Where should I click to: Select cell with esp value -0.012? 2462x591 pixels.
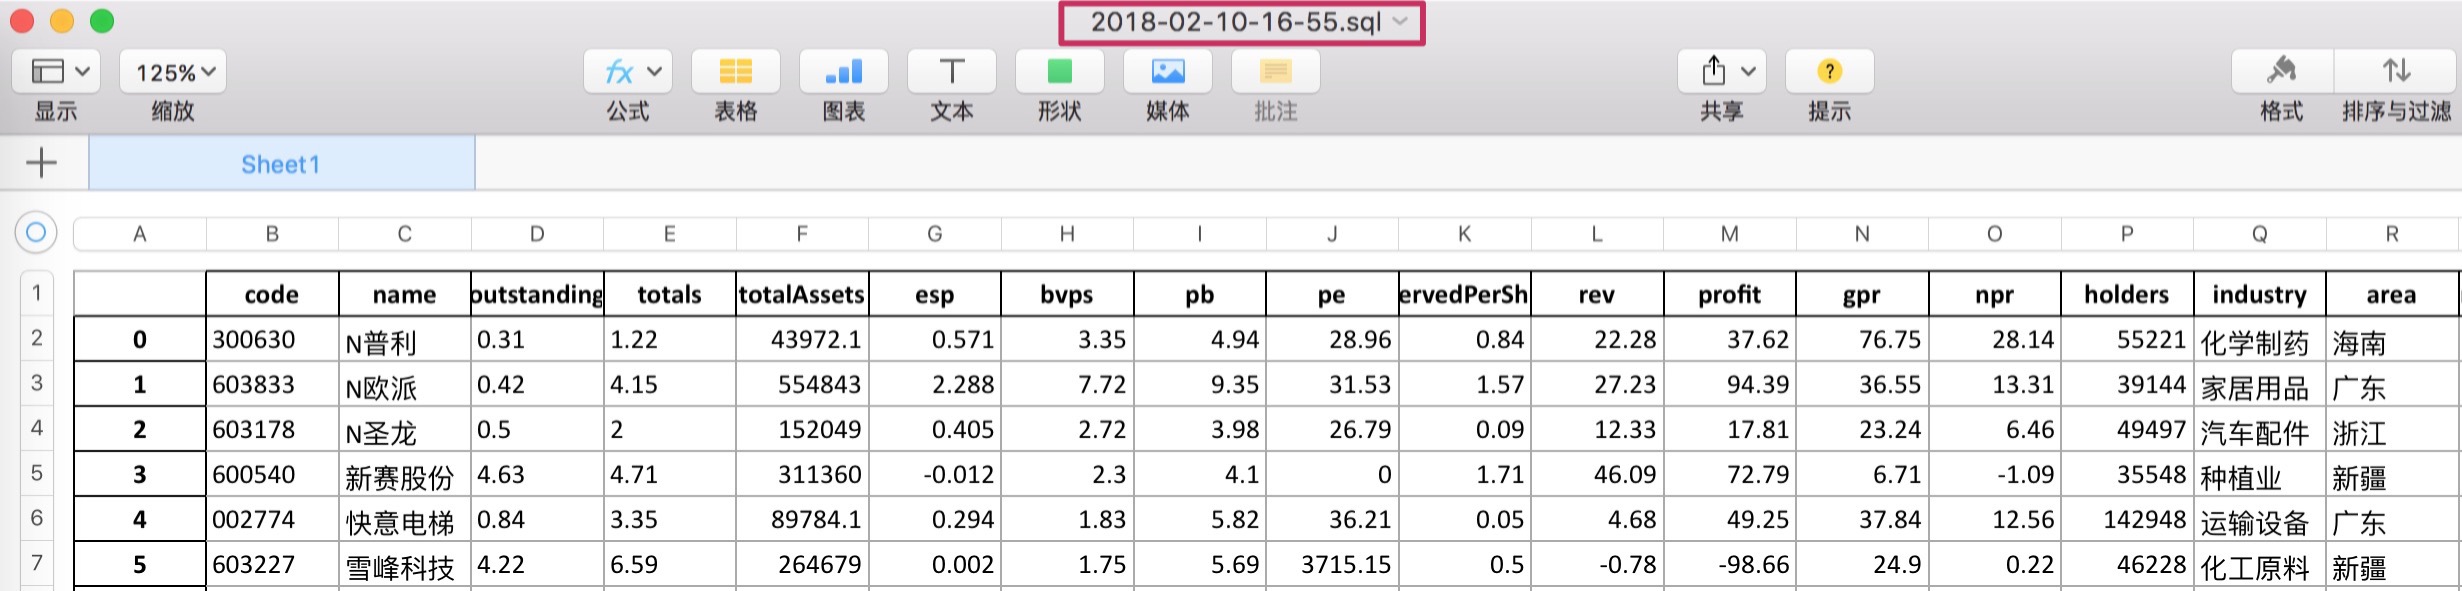[x=934, y=474]
